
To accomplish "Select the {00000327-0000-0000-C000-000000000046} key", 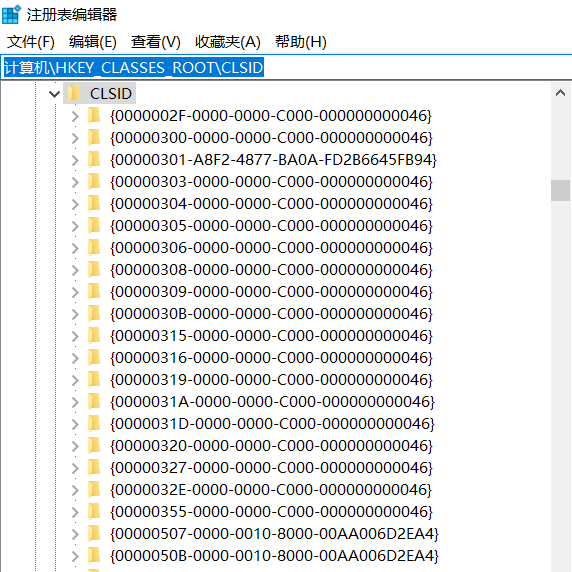I will [271, 468].
